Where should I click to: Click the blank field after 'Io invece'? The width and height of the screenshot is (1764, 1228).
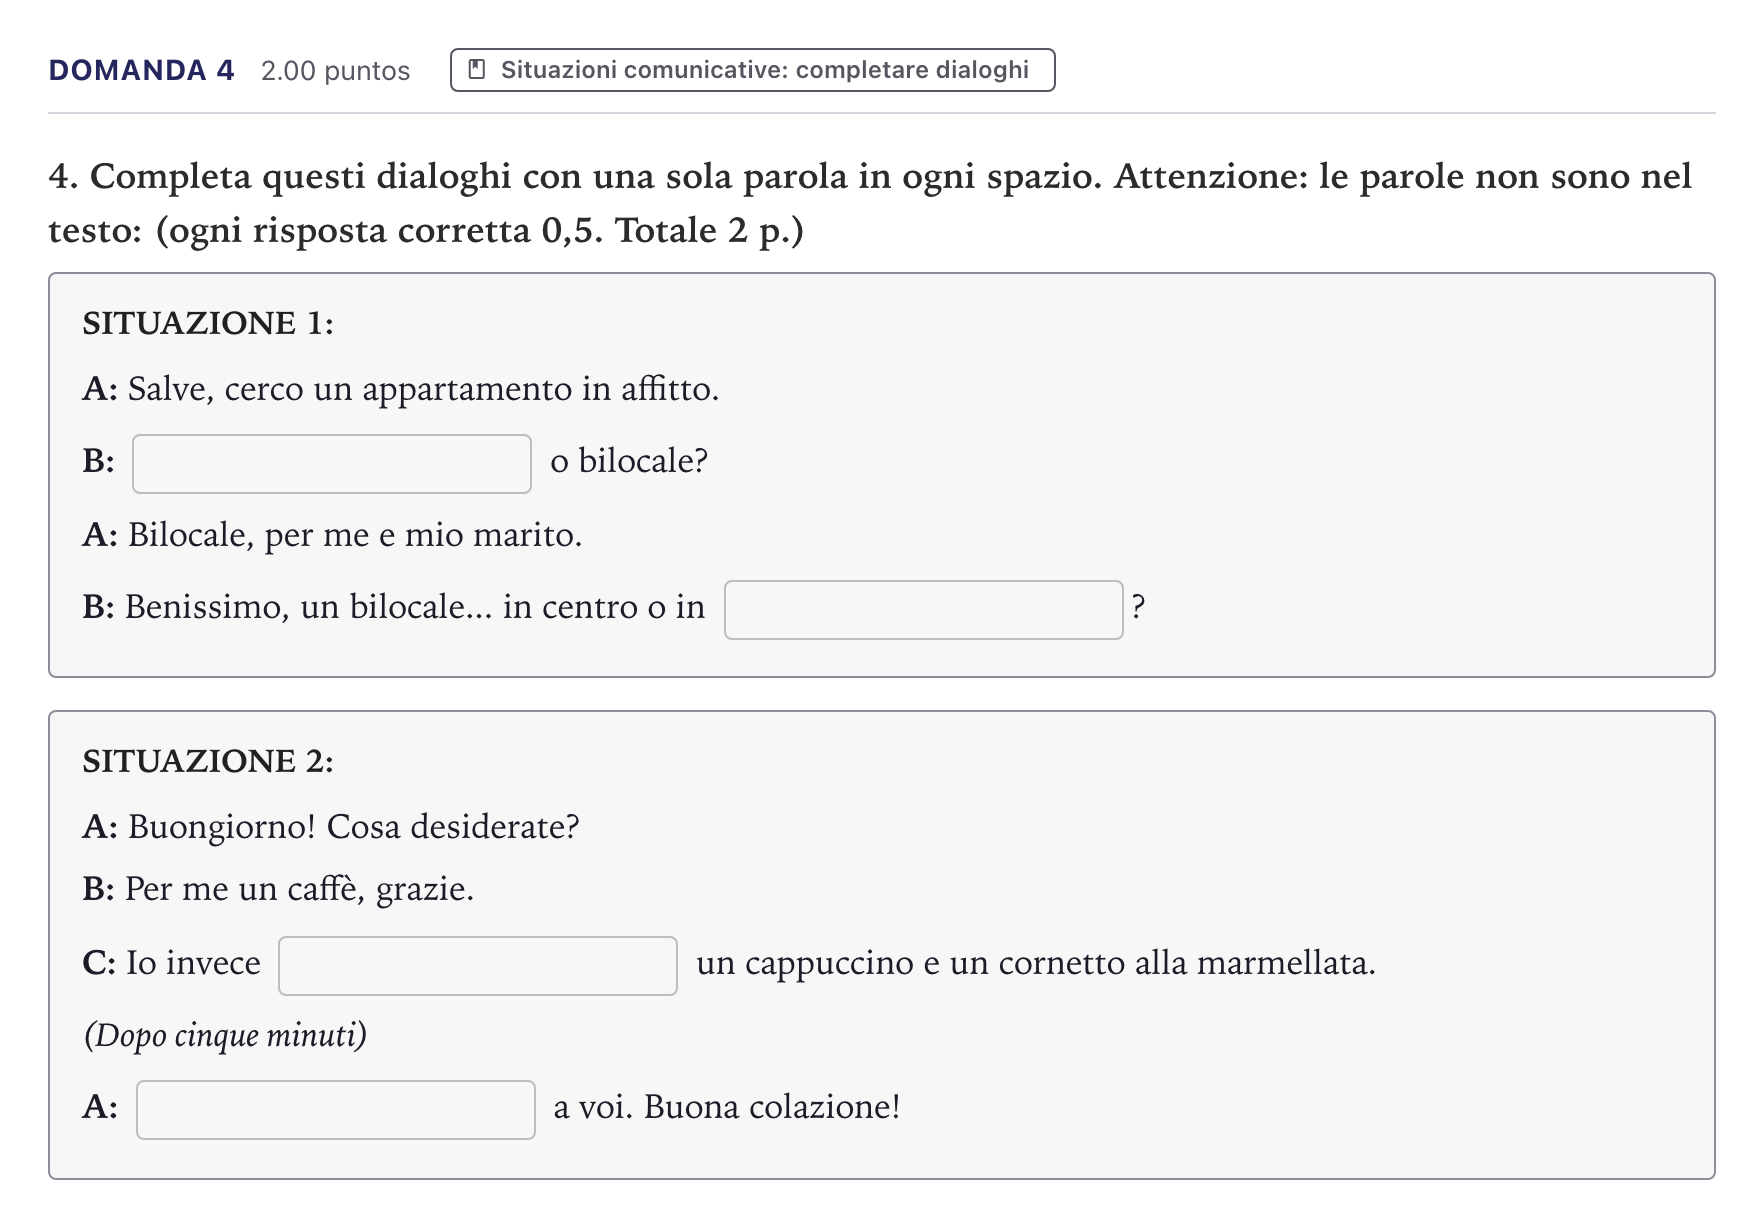[x=478, y=966]
